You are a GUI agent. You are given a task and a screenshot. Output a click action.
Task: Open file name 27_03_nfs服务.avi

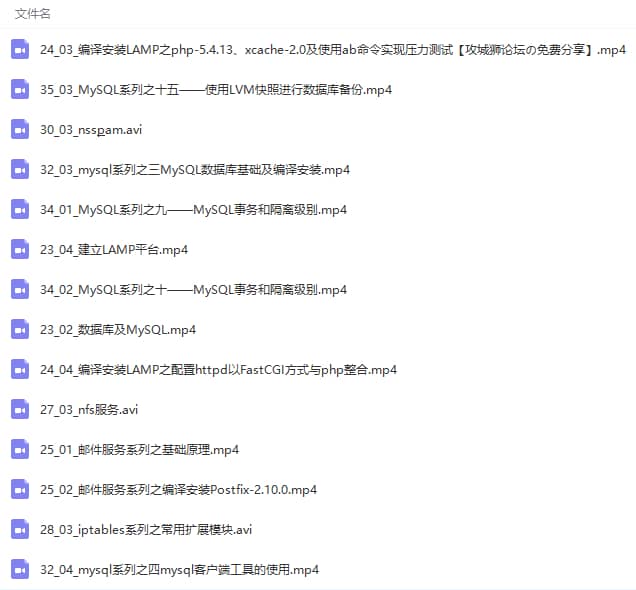pos(89,410)
